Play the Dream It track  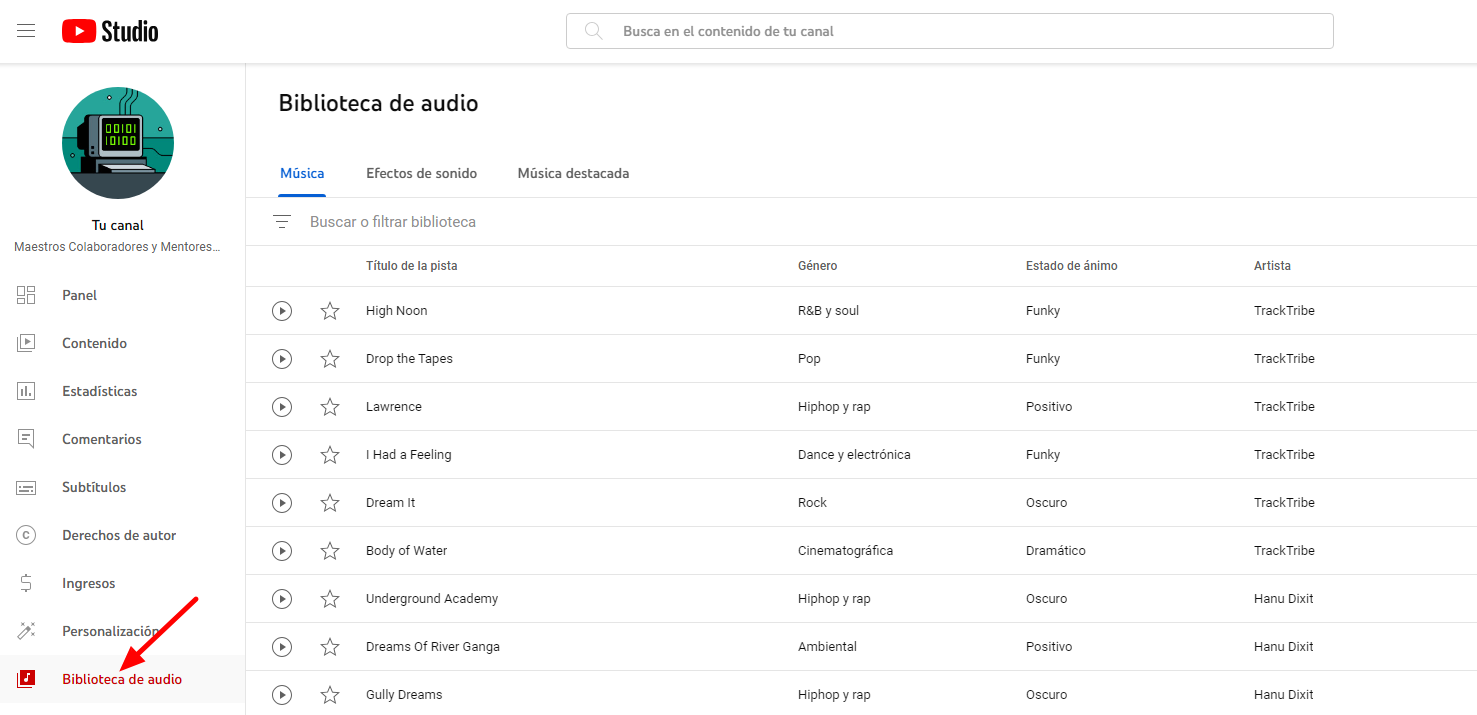[x=282, y=503]
